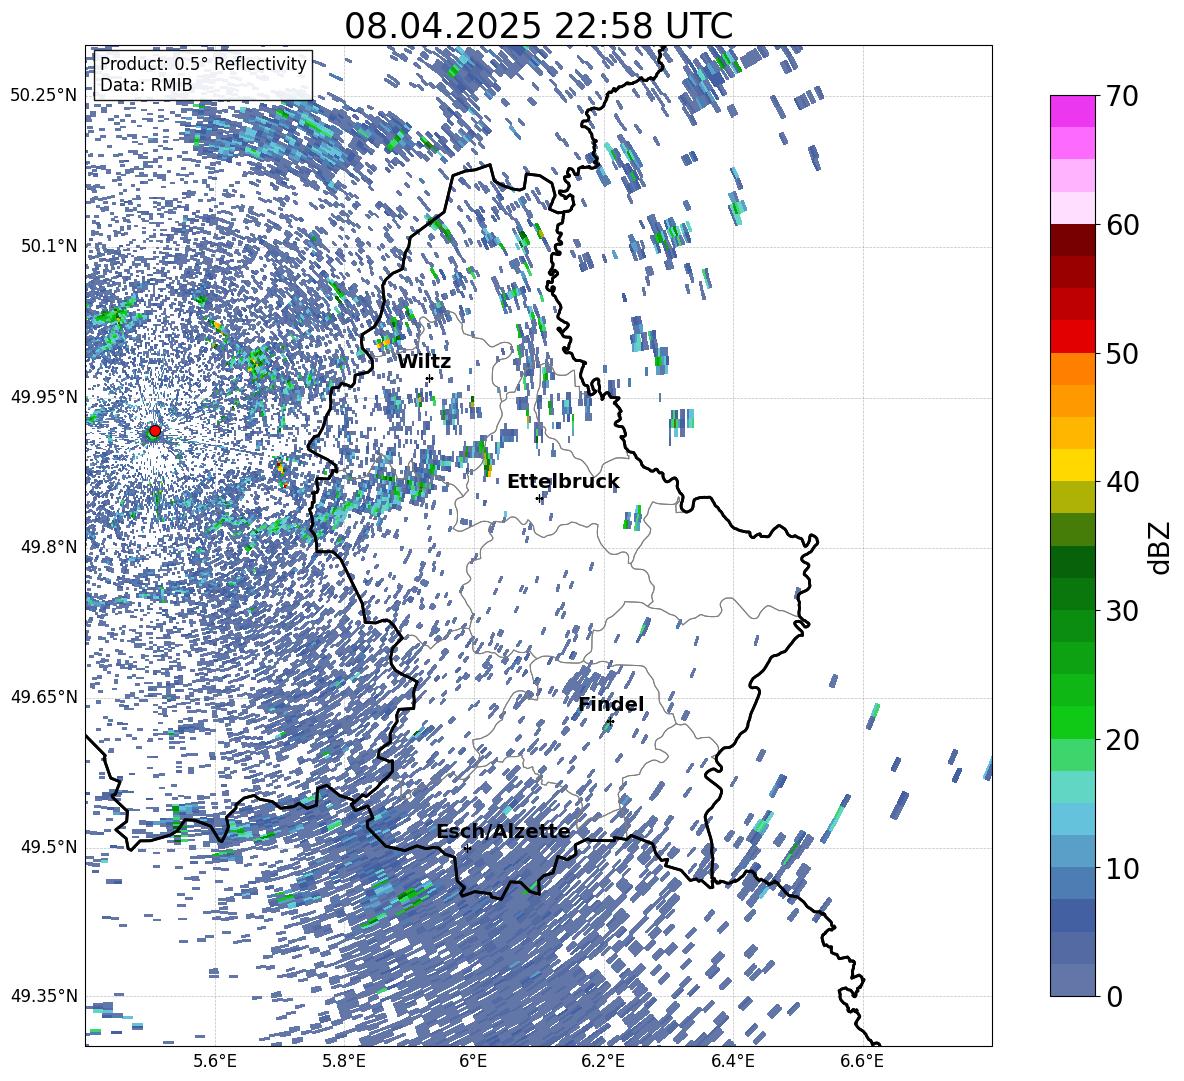The height and width of the screenshot is (1081, 1184).
Task: Click the 5.8°E longitude tick label
Action: click(x=344, y=1061)
